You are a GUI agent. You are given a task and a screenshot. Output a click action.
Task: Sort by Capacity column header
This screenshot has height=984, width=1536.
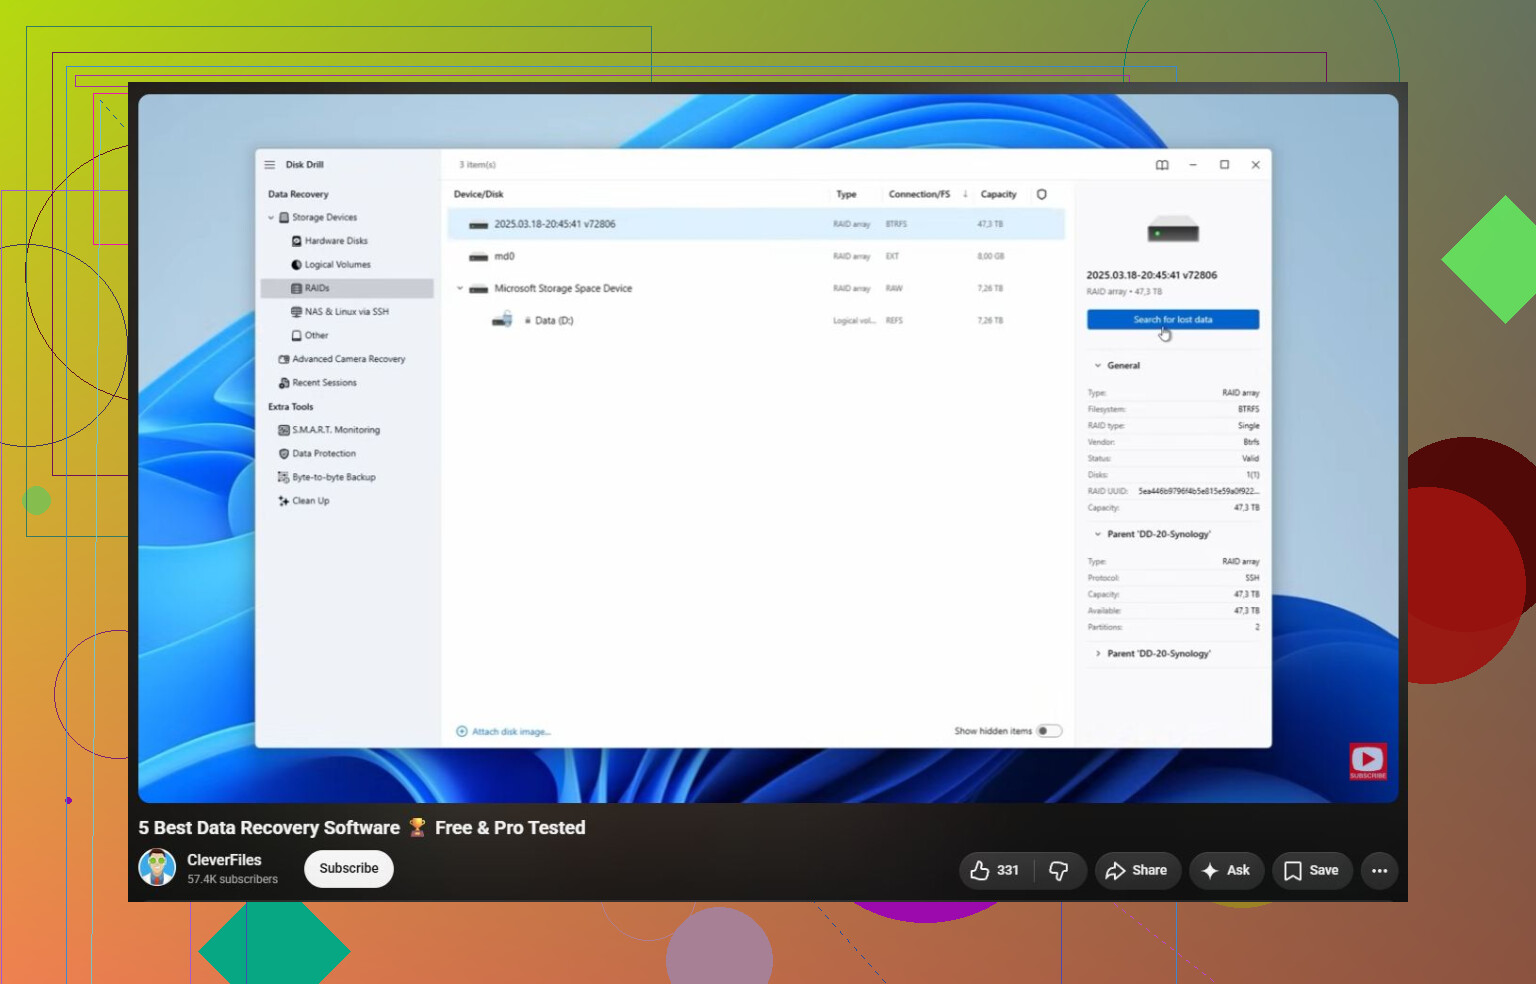click(998, 195)
